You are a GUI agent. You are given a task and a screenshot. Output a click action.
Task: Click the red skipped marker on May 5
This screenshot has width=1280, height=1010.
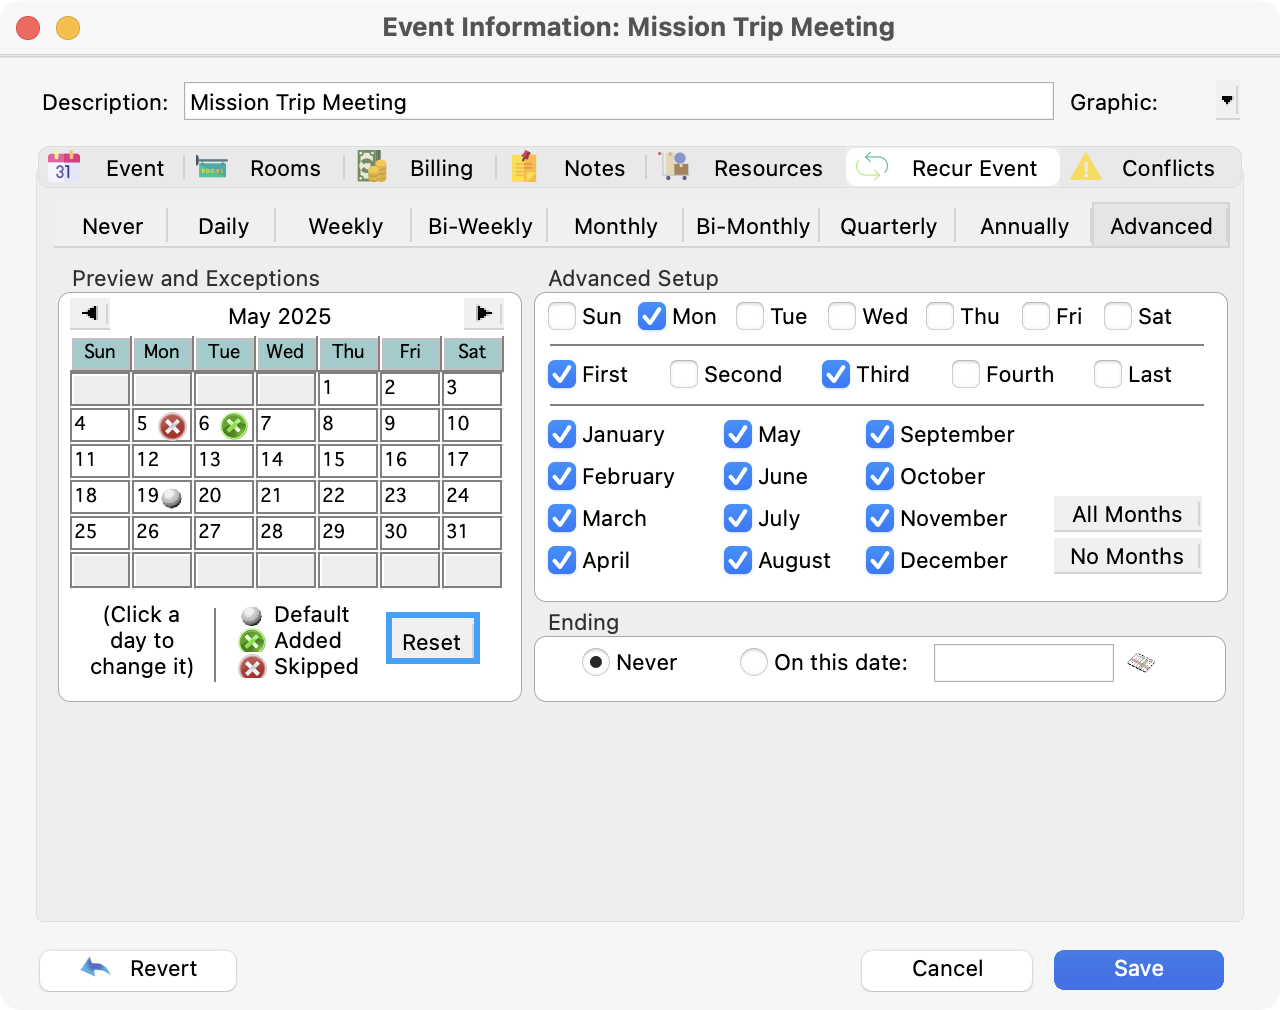pos(173,427)
